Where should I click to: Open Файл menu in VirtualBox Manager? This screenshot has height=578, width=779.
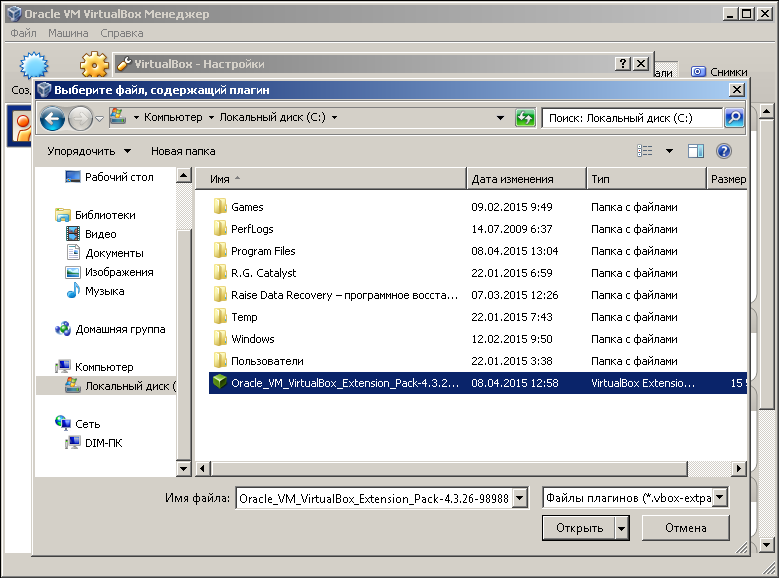(23, 33)
